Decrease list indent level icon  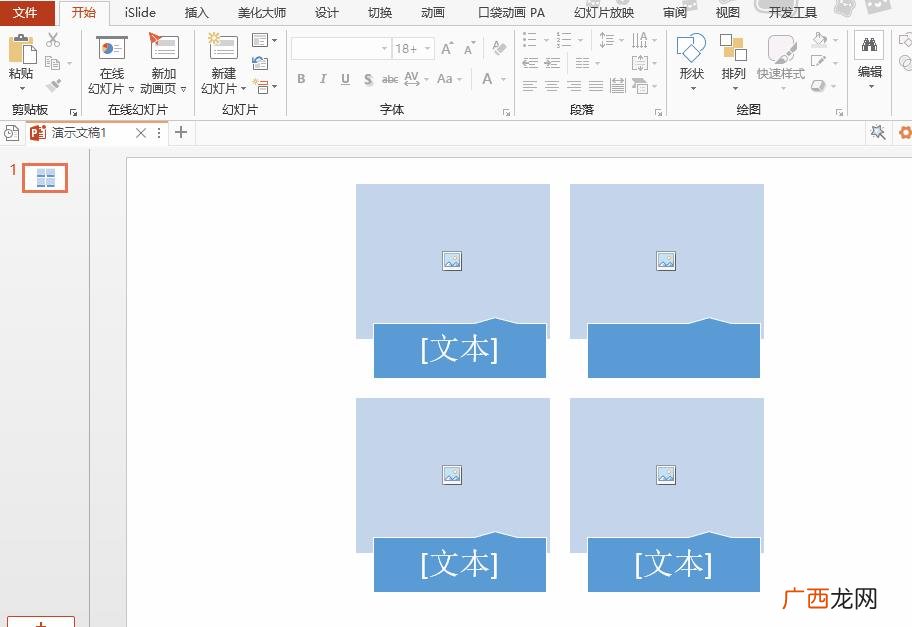(530, 63)
